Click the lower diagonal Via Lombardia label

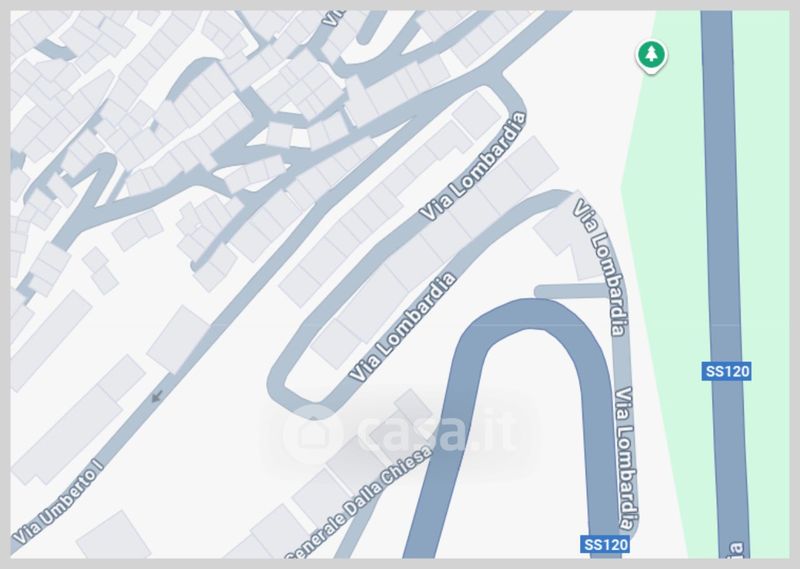403,327
